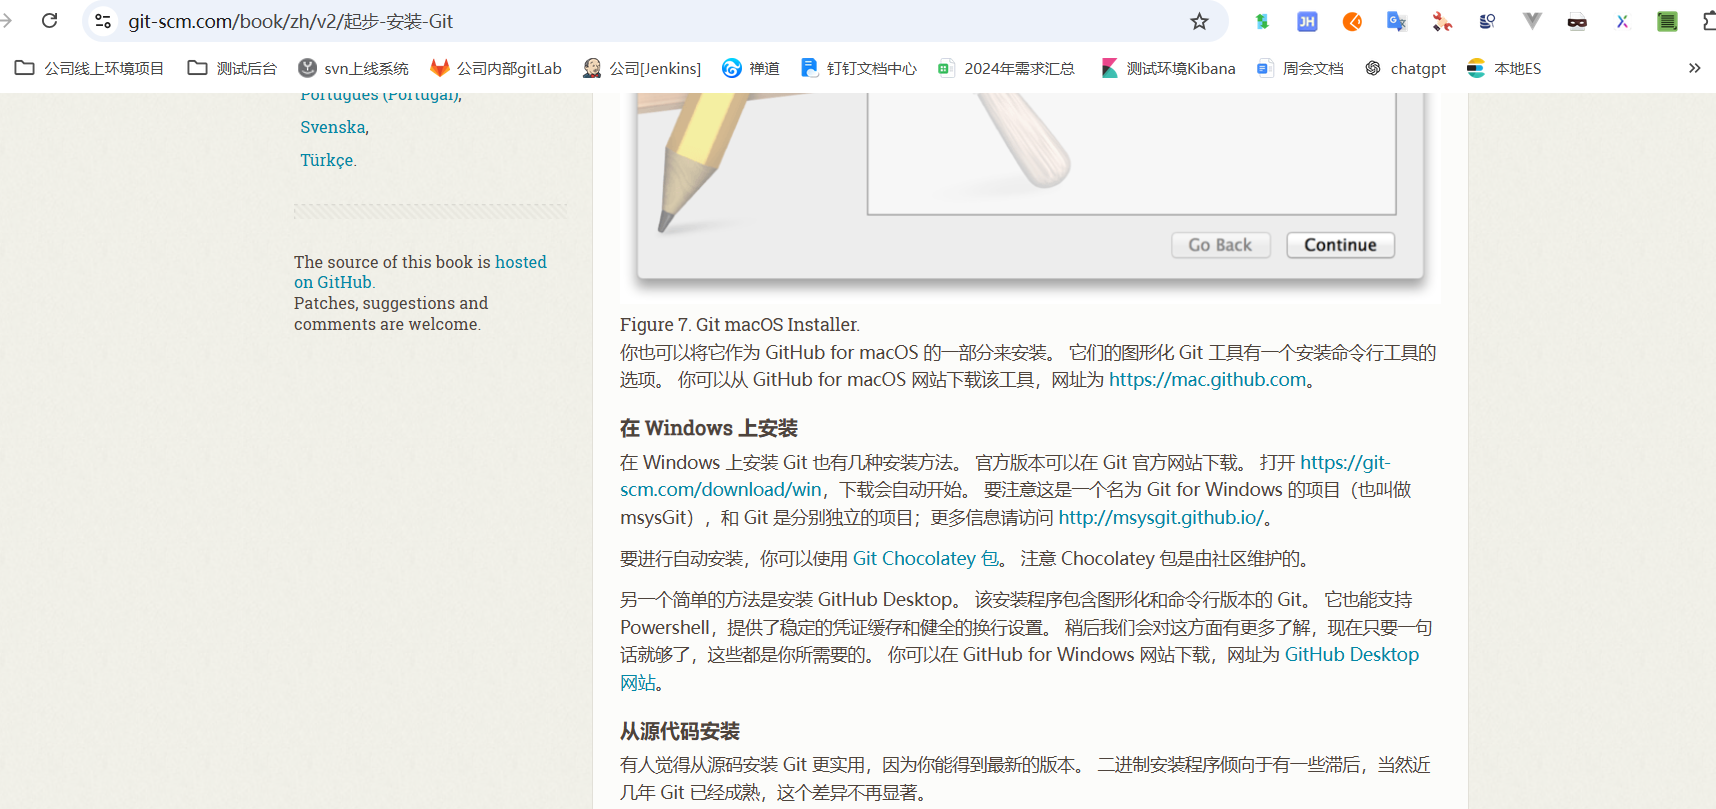Open the 周会文档 bookmark

pos(1300,68)
